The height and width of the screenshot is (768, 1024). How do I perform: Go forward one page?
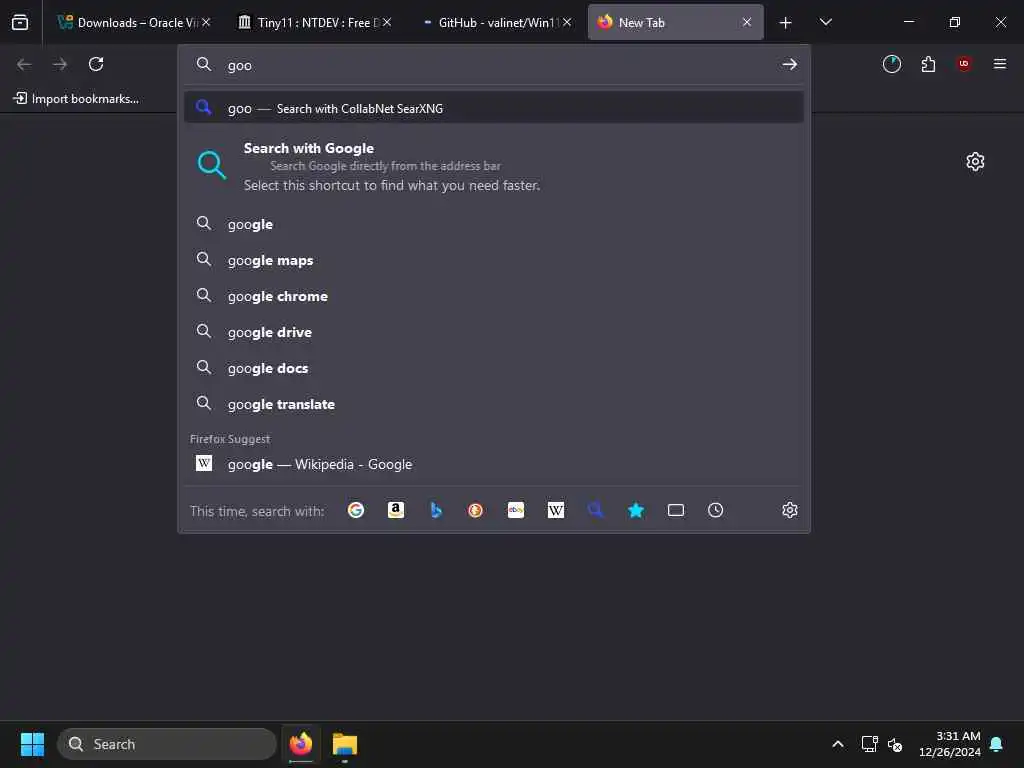click(60, 64)
